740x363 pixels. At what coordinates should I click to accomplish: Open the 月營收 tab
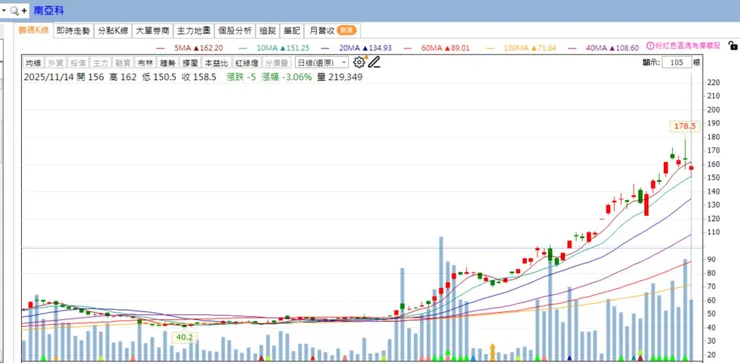332,31
